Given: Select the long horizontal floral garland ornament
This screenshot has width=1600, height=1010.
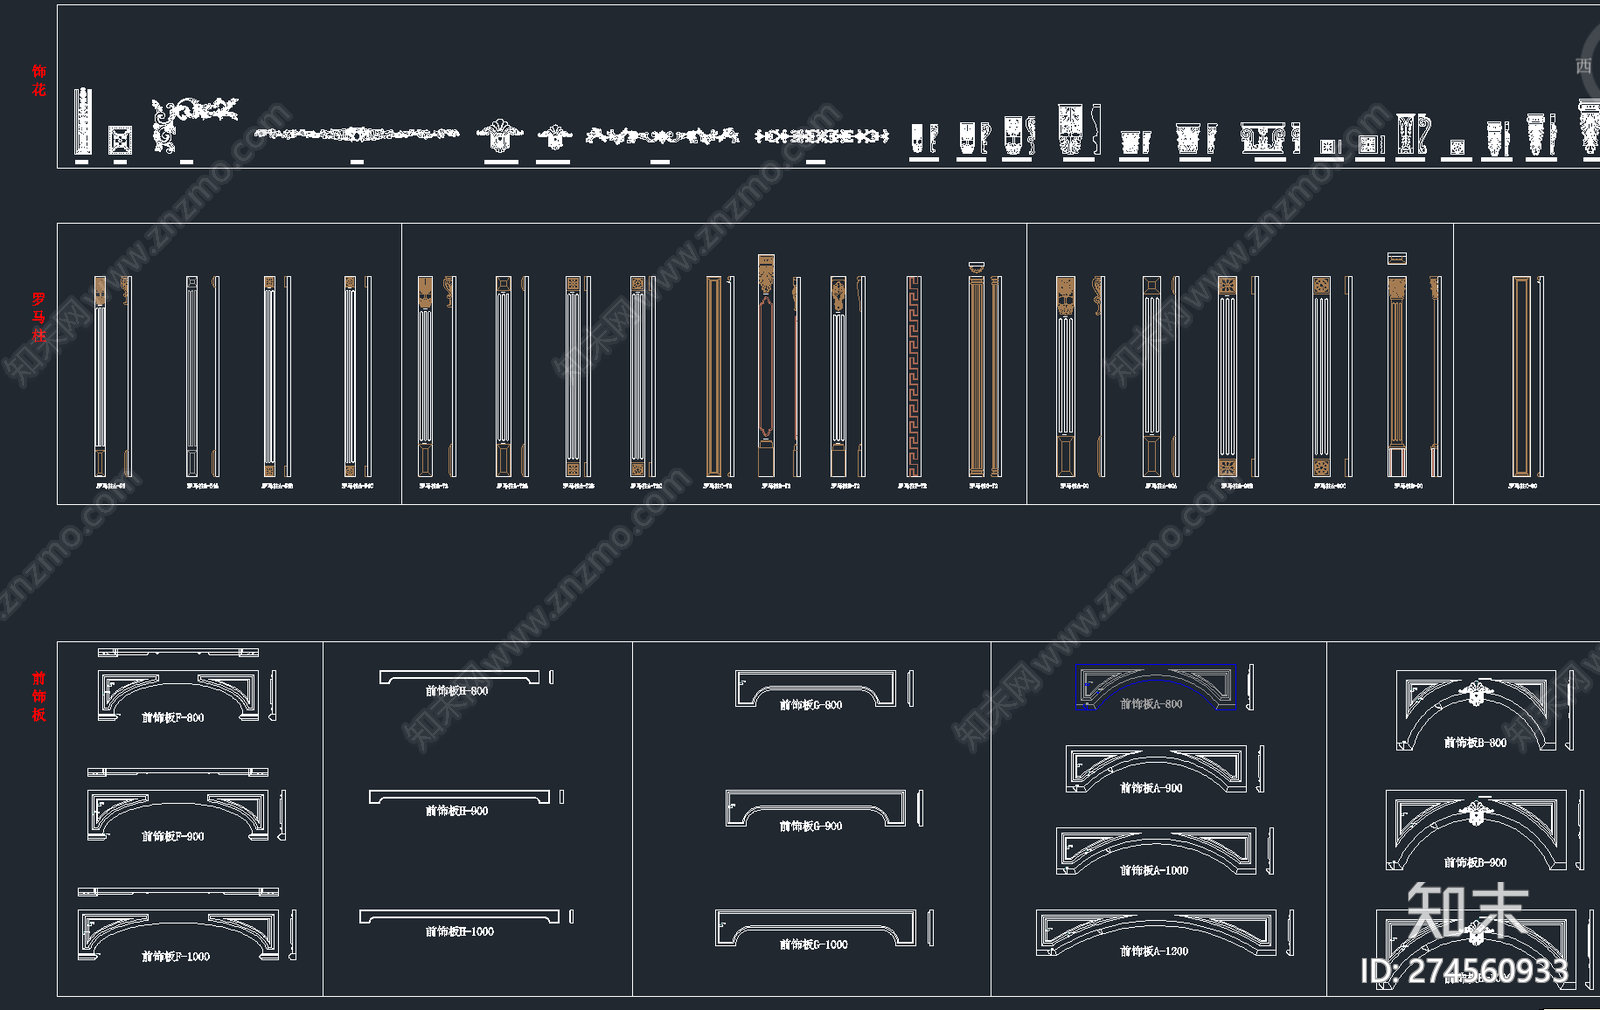Looking at the screenshot, I should coord(356,134).
